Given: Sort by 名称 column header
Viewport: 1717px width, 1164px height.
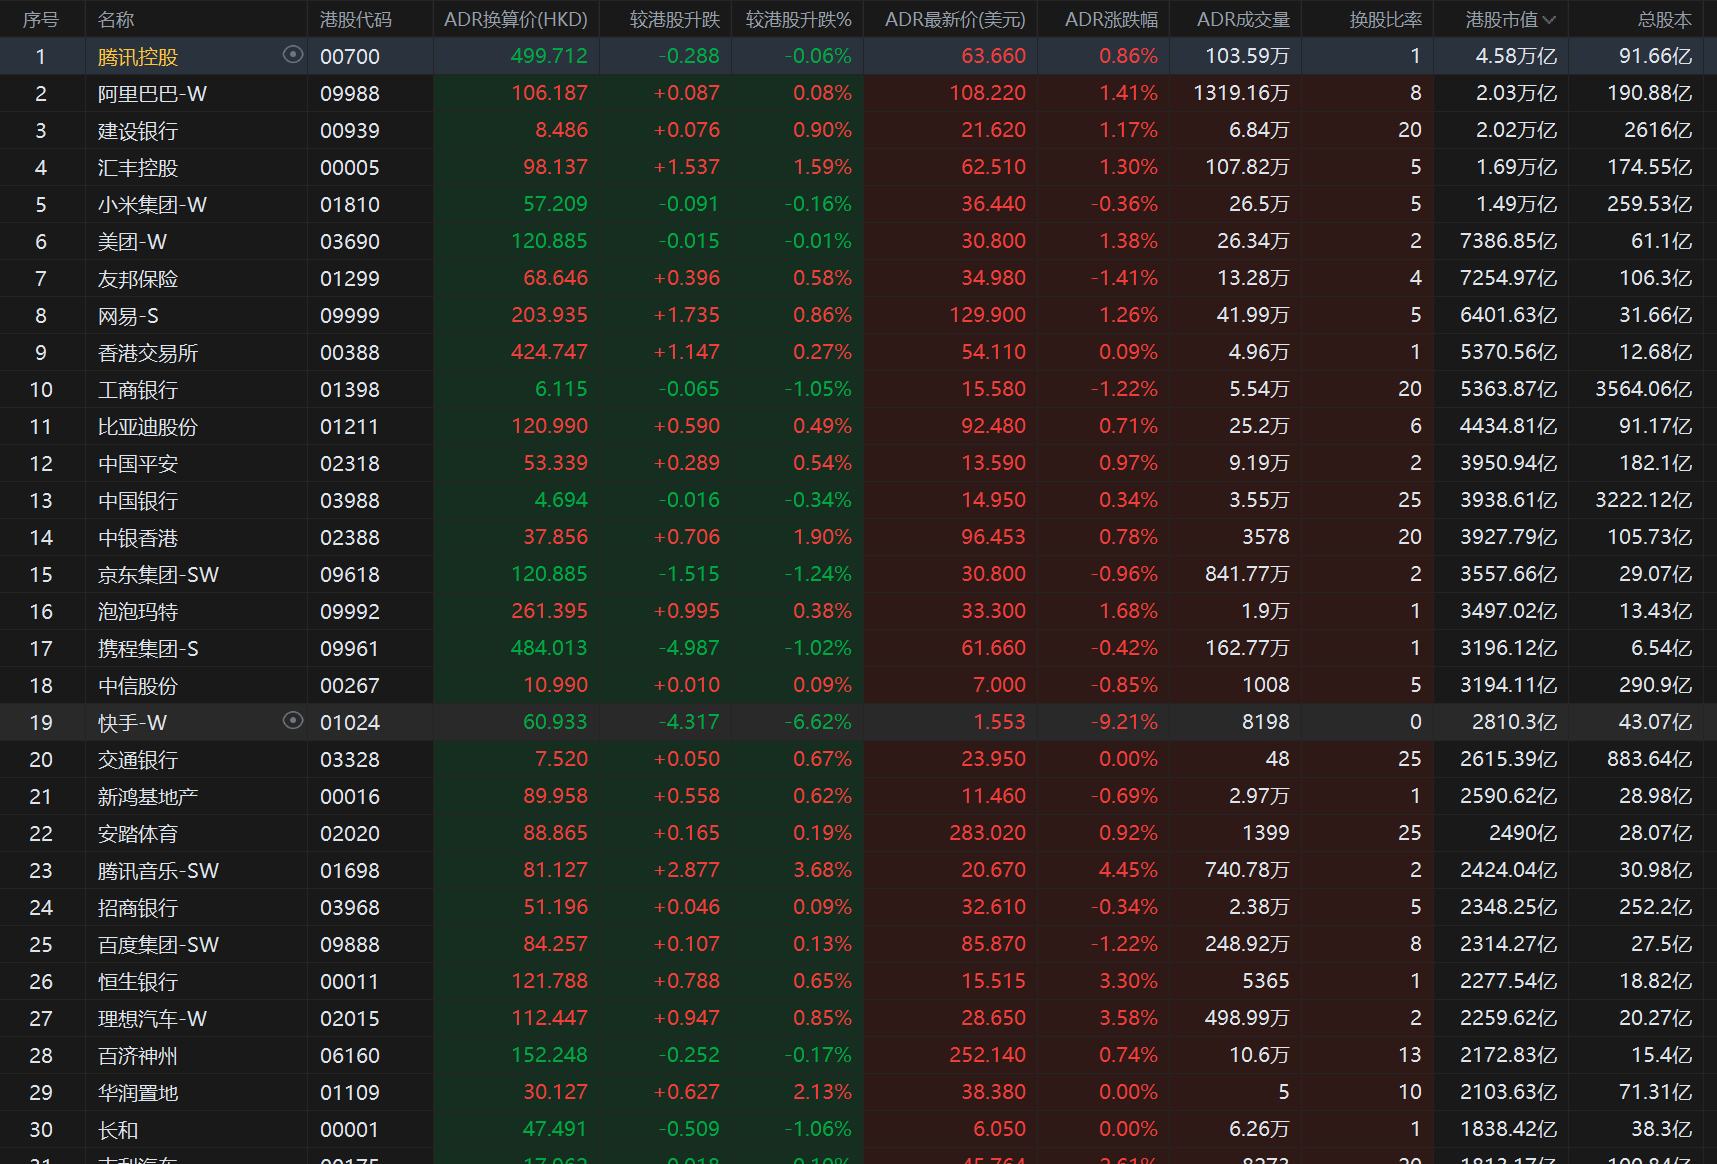Looking at the screenshot, I should coord(116,20).
